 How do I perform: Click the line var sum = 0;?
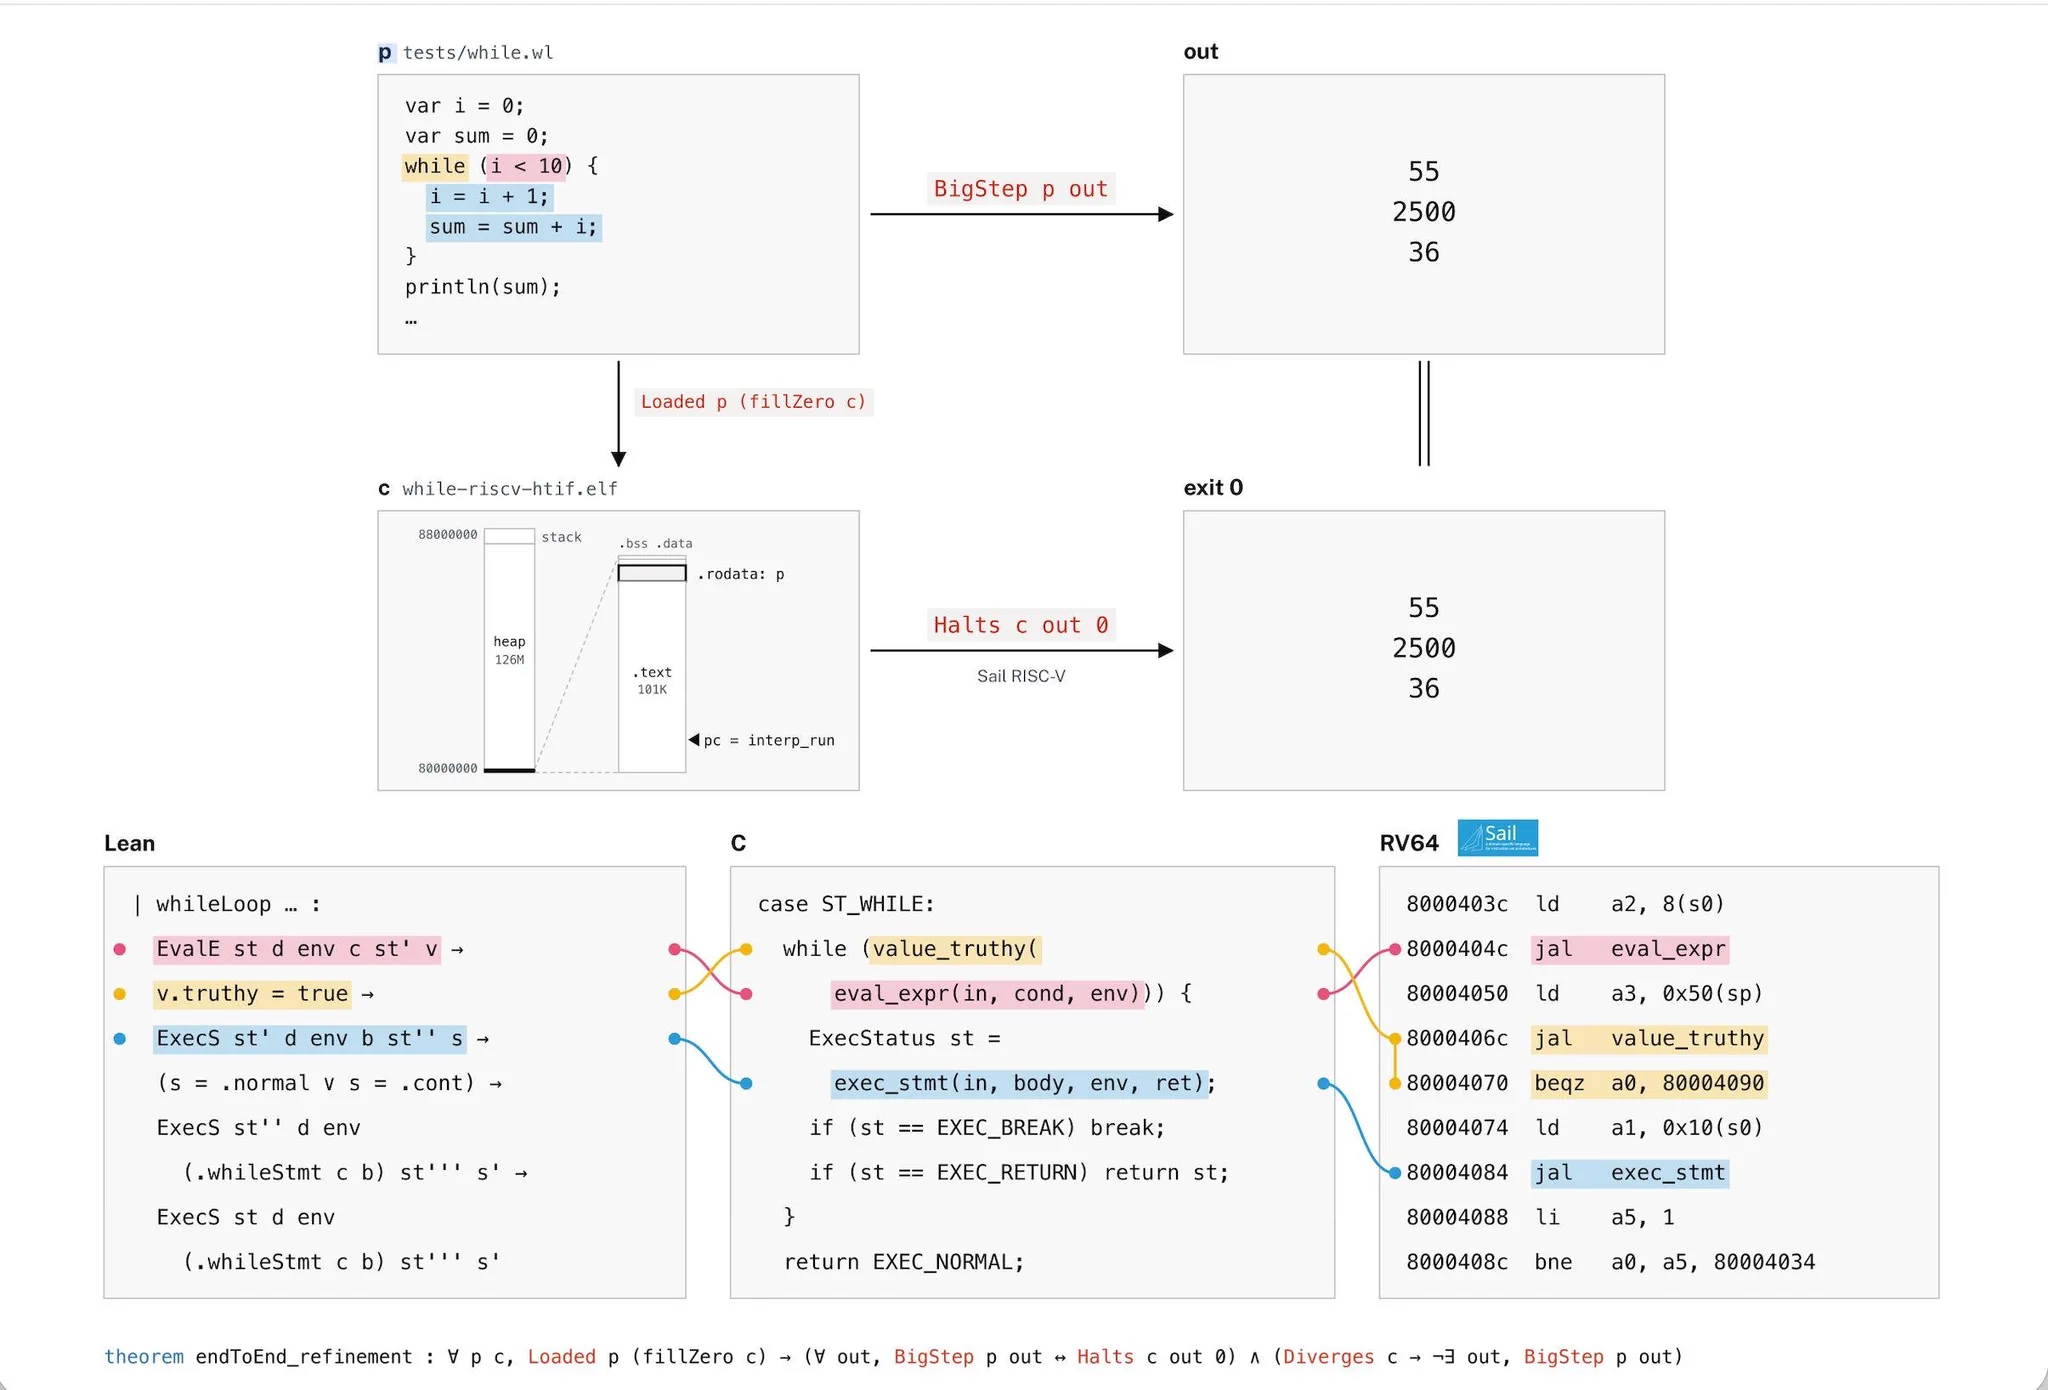pos(476,136)
